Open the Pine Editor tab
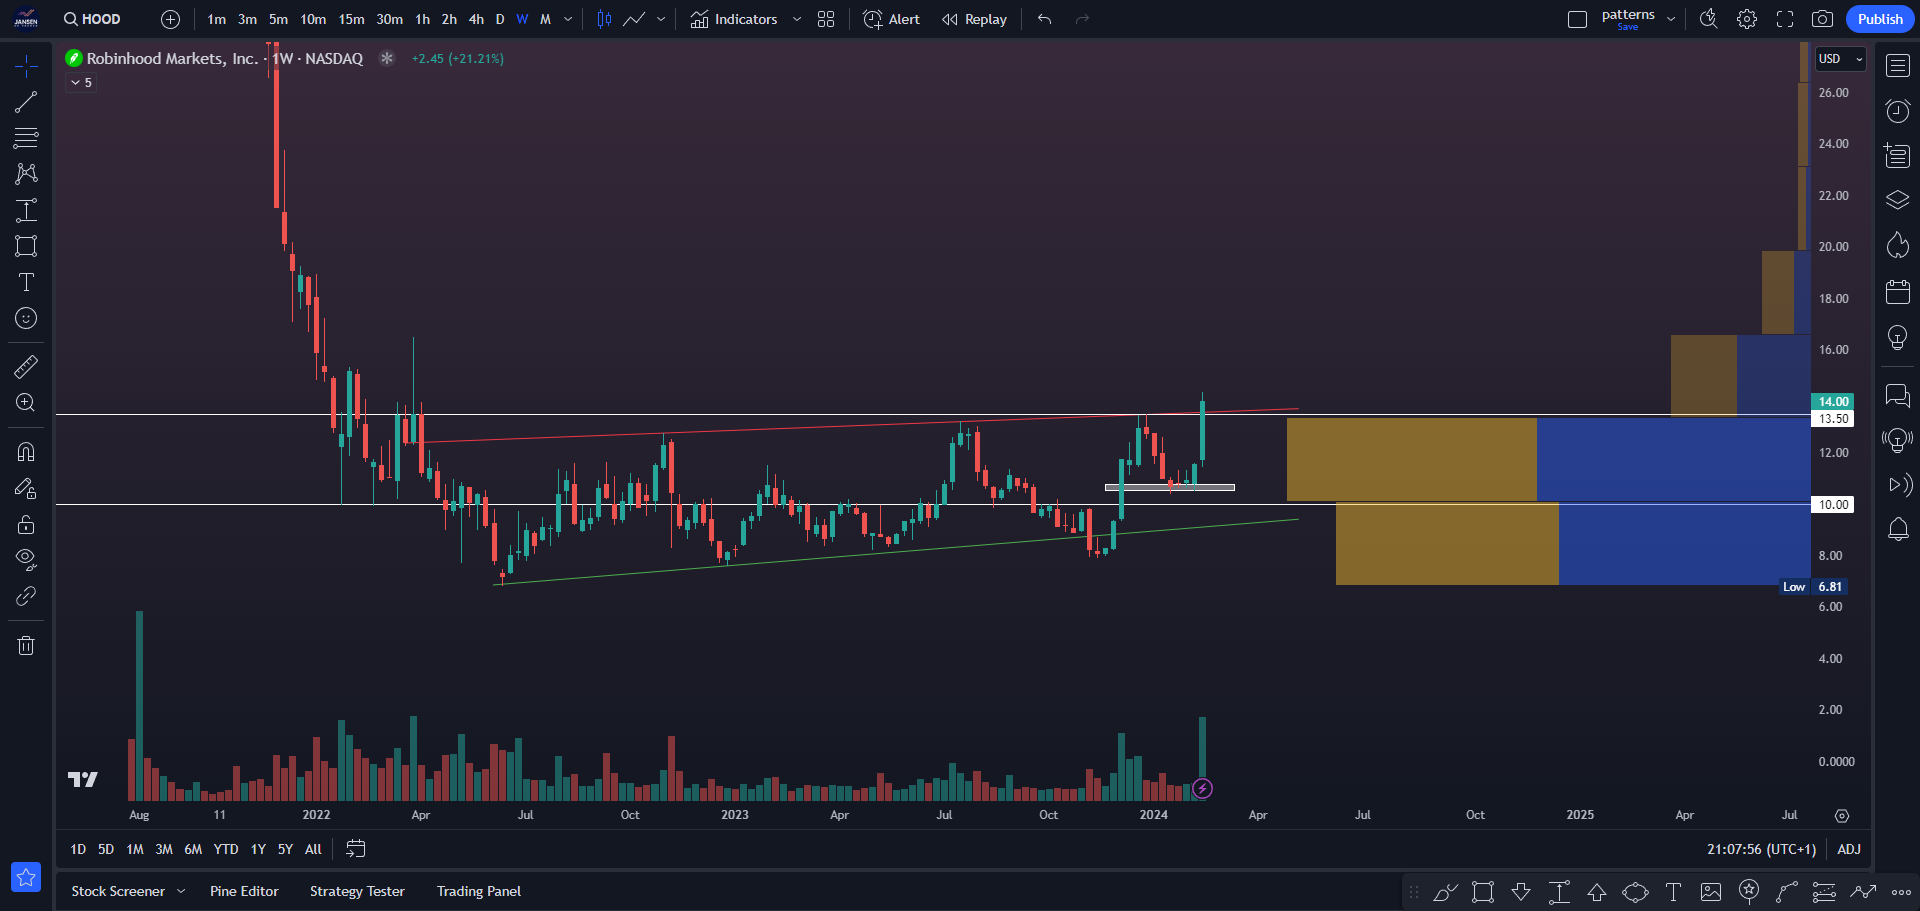The image size is (1920, 911). [244, 891]
